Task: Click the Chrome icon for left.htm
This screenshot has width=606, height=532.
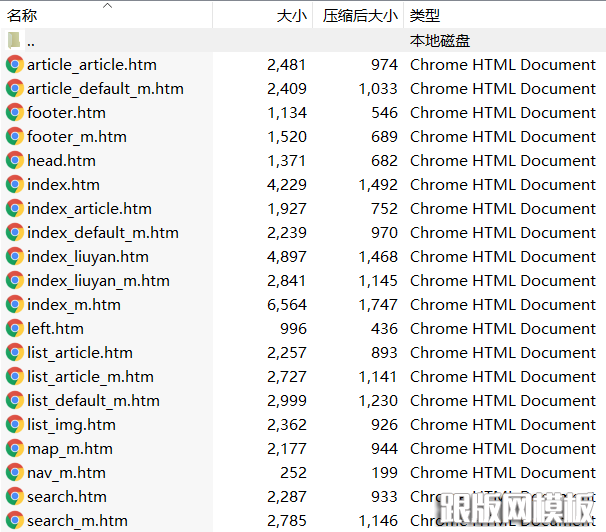Action: (15, 328)
